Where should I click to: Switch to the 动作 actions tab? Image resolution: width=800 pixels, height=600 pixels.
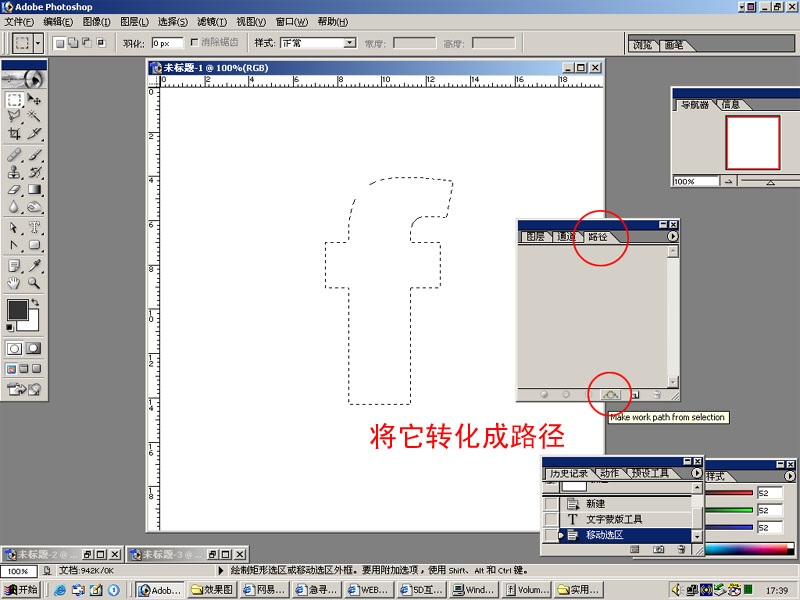(610, 473)
